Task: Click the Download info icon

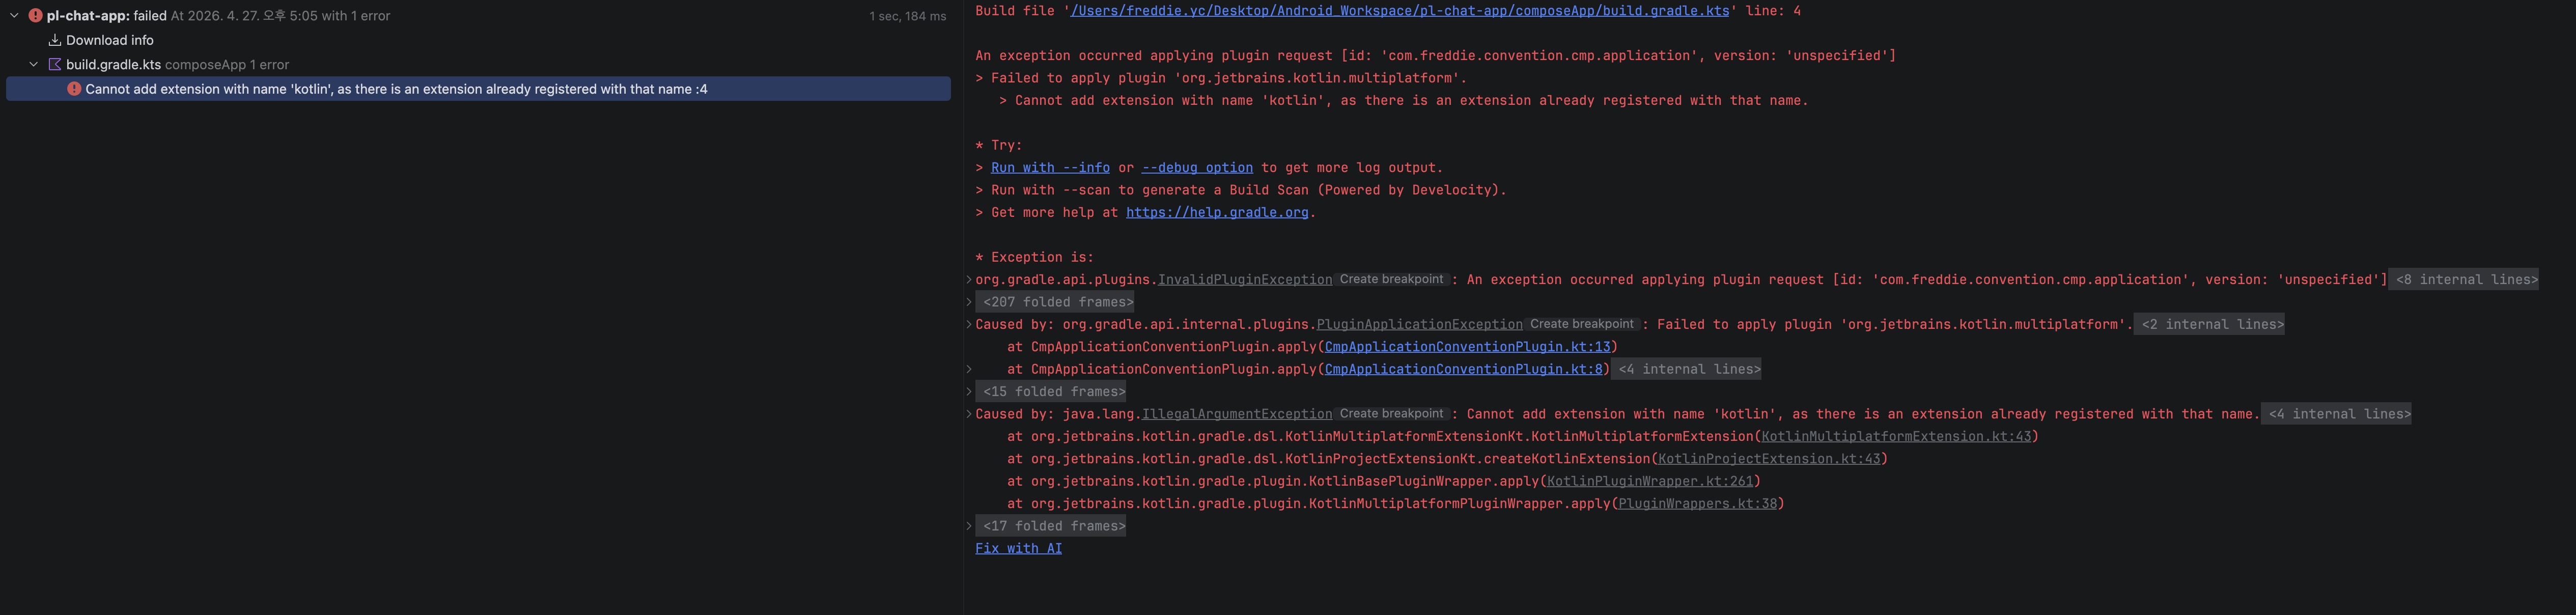Action: (55, 40)
